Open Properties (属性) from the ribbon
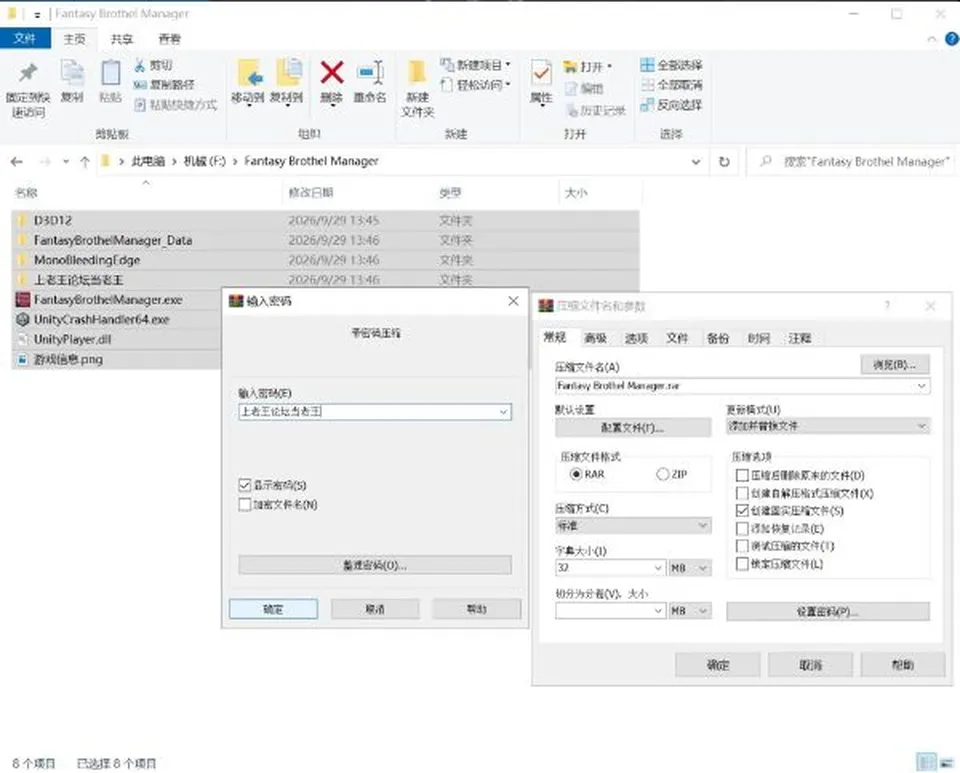This screenshot has height=773, width=960. [x=541, y=83]
